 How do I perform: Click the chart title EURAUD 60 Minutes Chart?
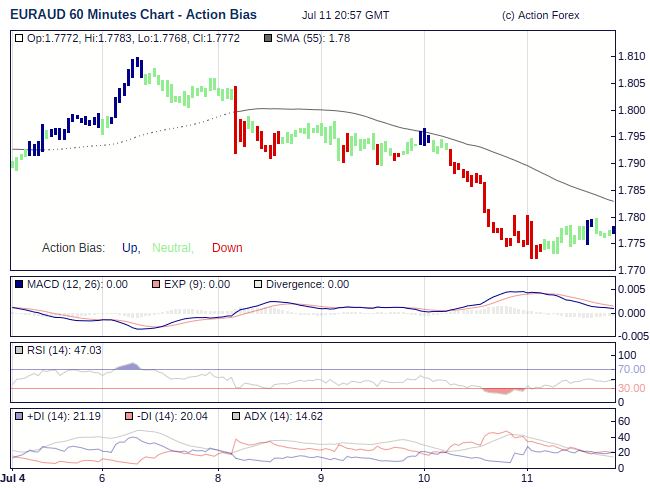coord(133,15)
